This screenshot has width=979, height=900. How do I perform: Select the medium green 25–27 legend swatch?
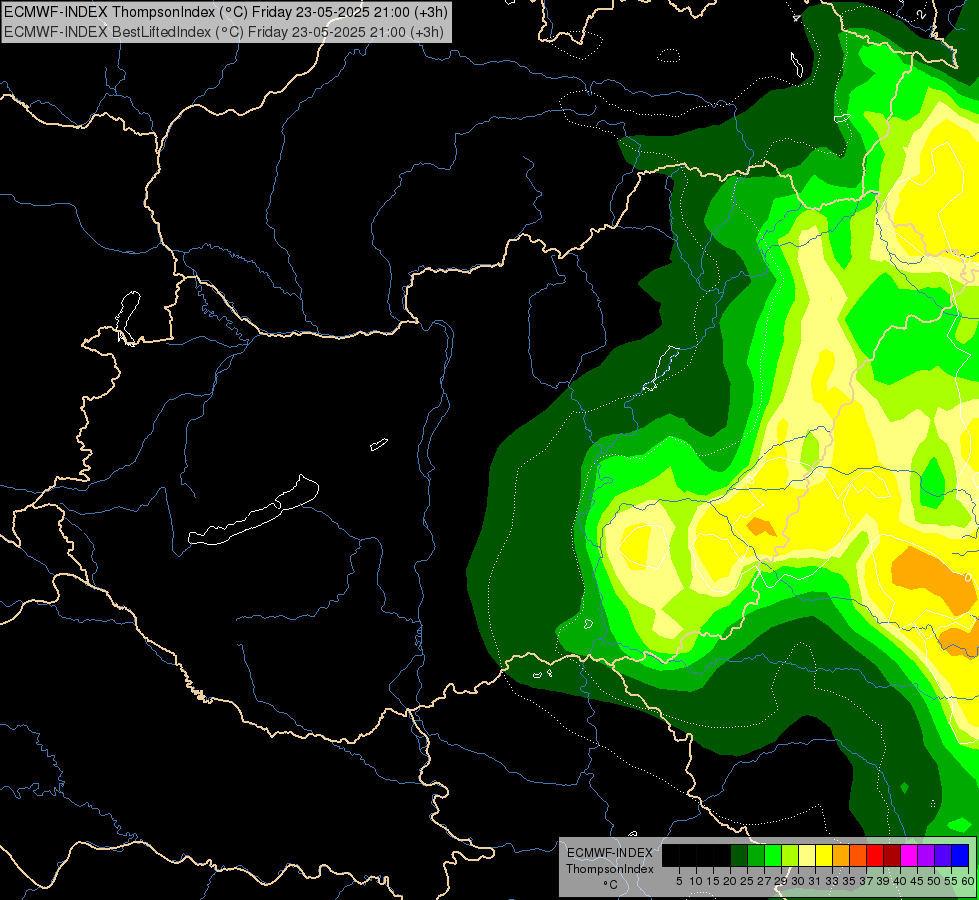coord(756,855)
